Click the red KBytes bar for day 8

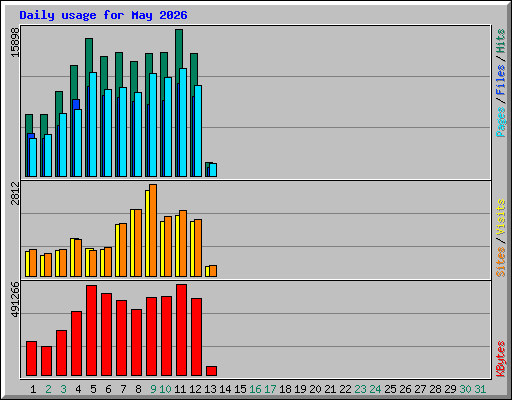tap(136, 343)
